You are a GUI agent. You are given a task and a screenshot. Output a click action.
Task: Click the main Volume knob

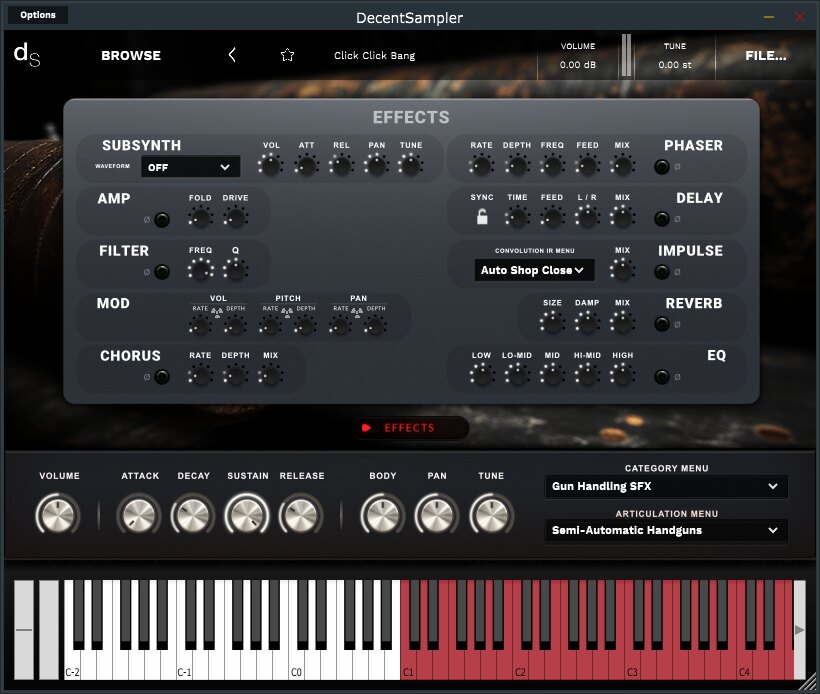click(58, 515)
